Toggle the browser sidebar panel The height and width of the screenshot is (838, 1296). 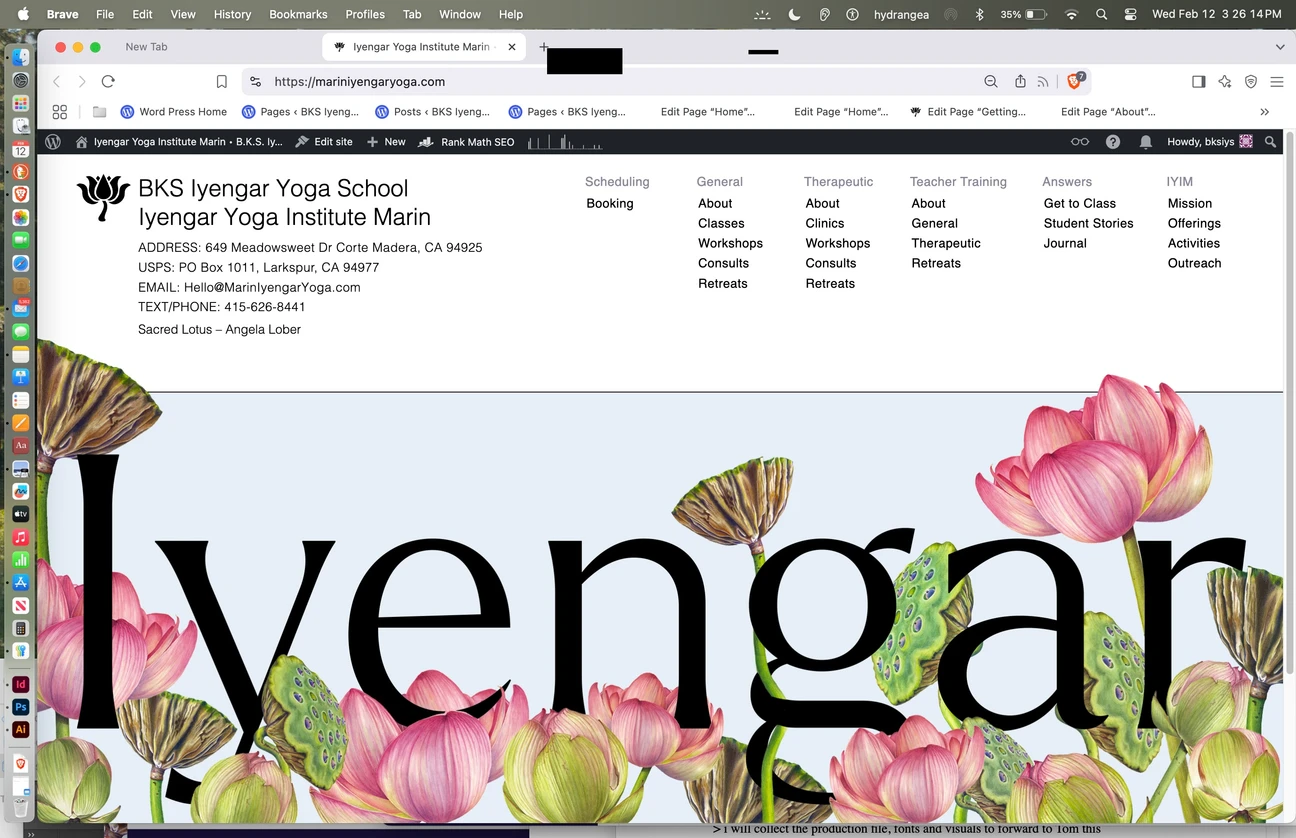tap(1198, 82)
